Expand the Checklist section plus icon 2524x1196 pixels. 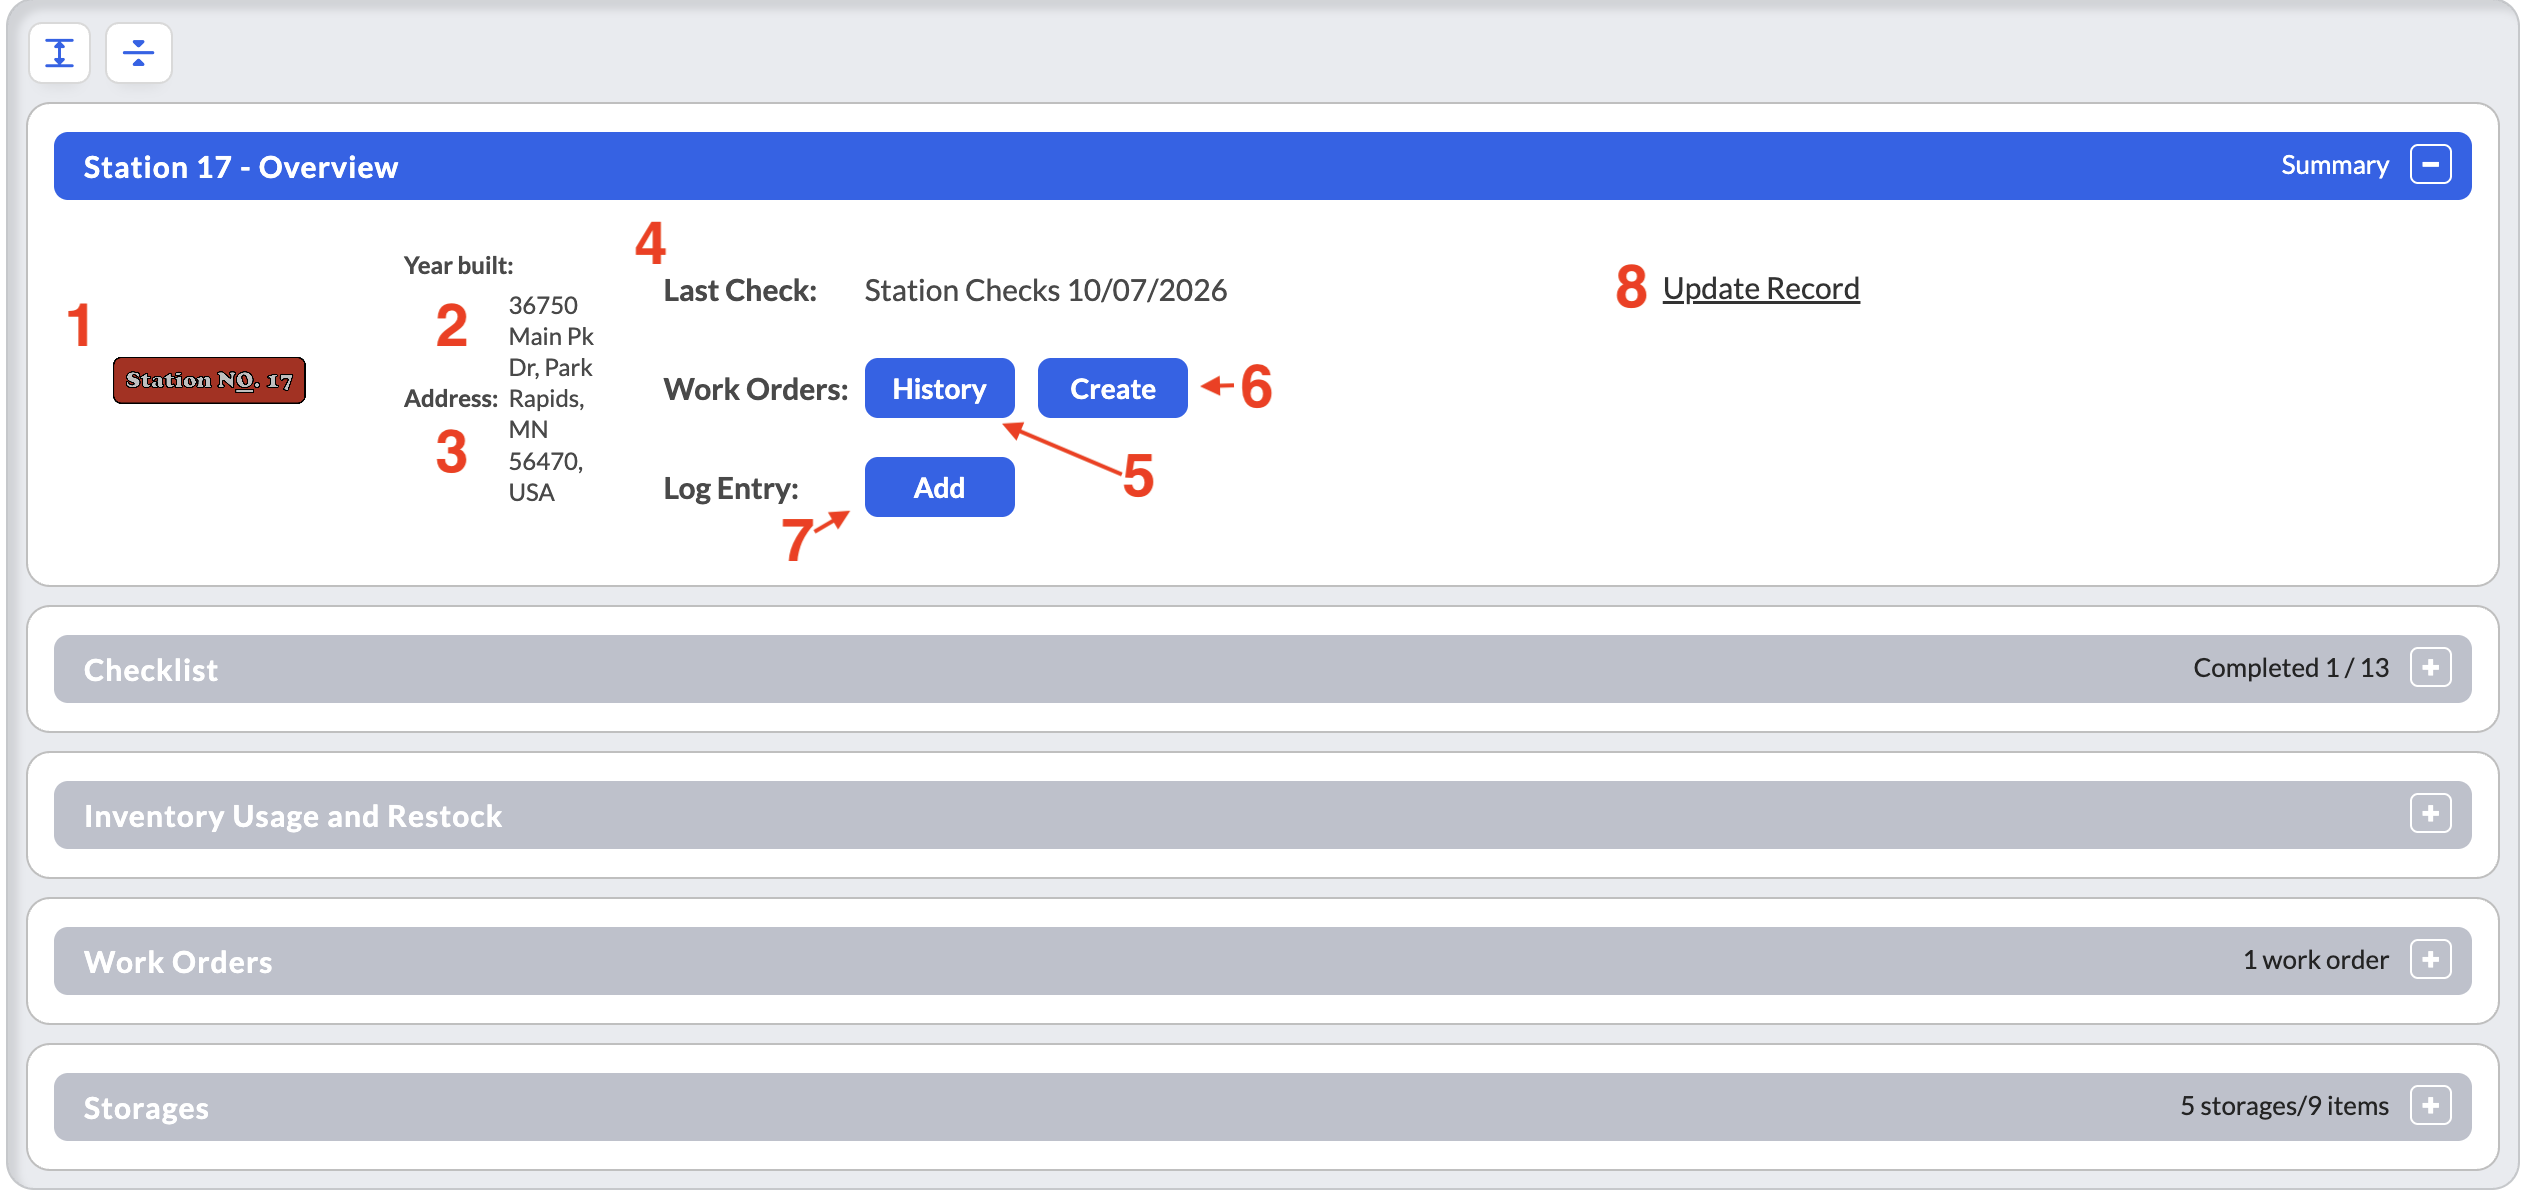pos(2430,668)
